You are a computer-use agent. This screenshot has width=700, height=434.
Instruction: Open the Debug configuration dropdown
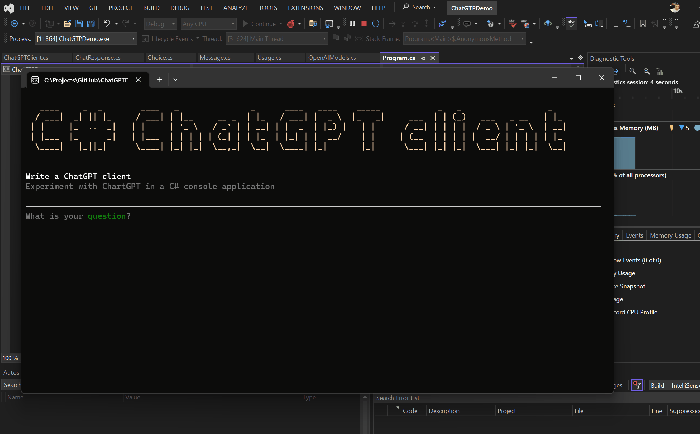(x=160, y=24)
